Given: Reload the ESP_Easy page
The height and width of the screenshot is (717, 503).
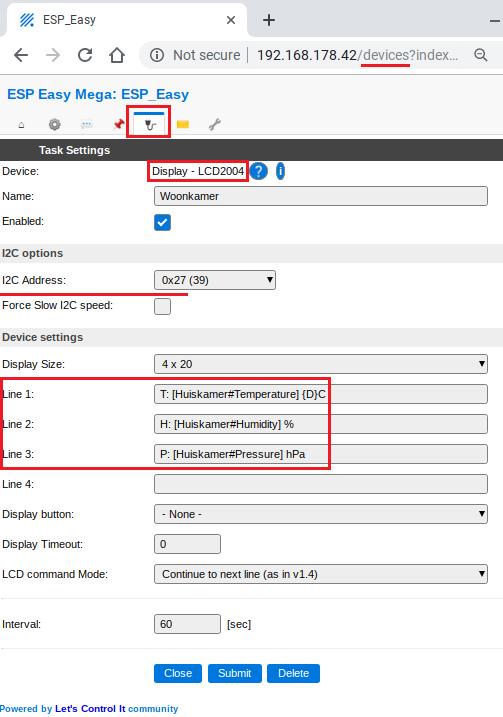Looking at the screenshot, I should 85,55.
